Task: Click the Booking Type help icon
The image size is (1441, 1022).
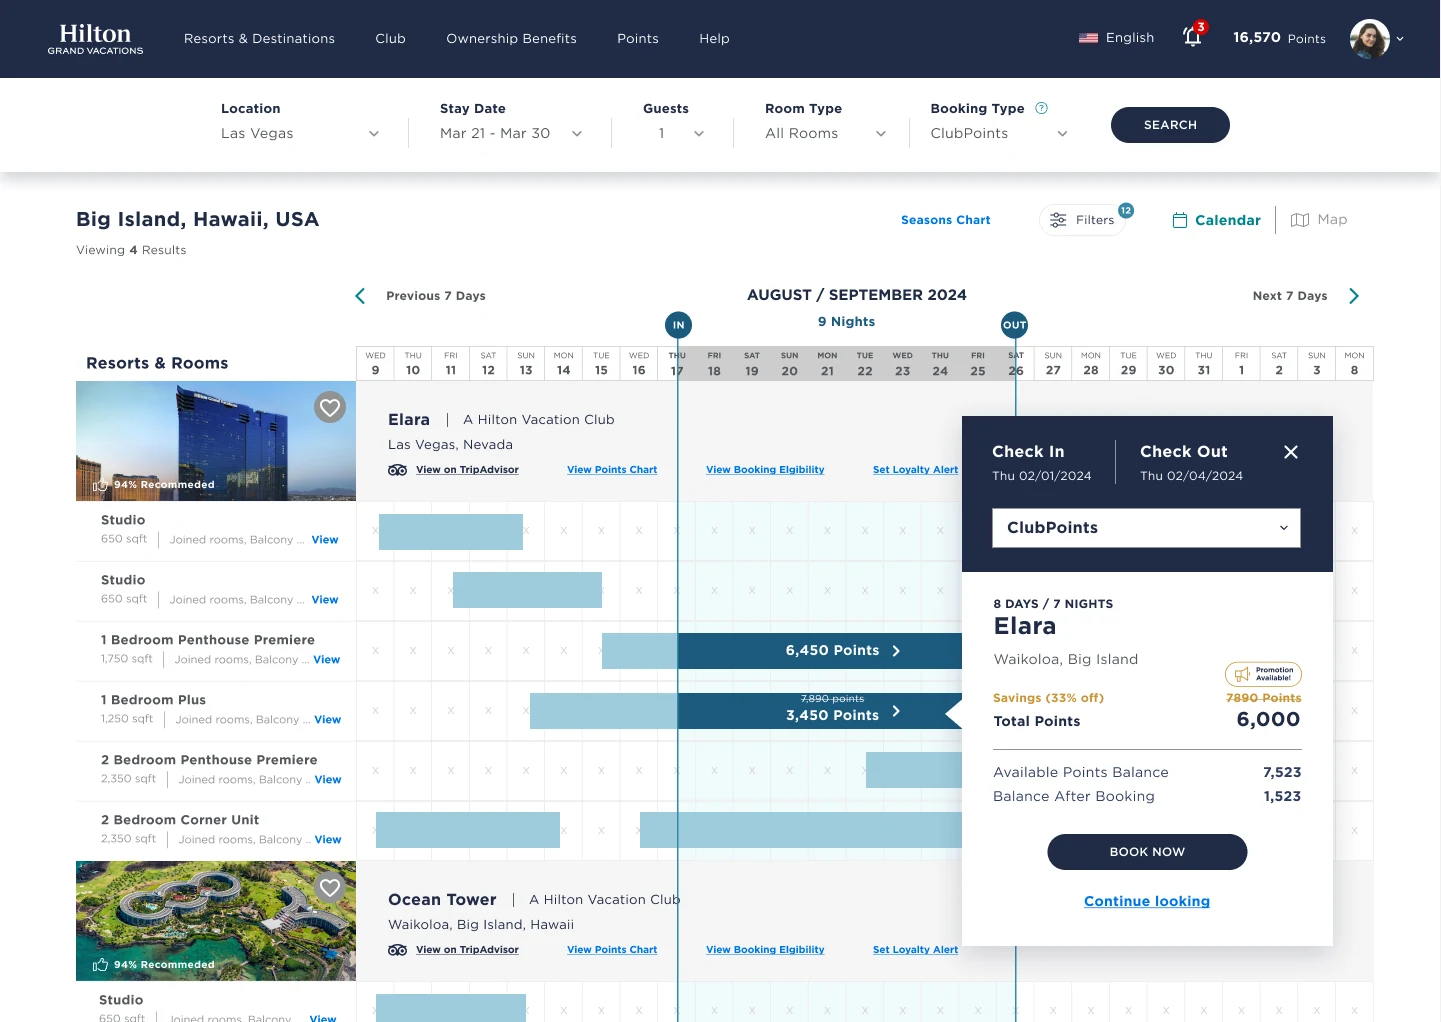Action: 1041,108
